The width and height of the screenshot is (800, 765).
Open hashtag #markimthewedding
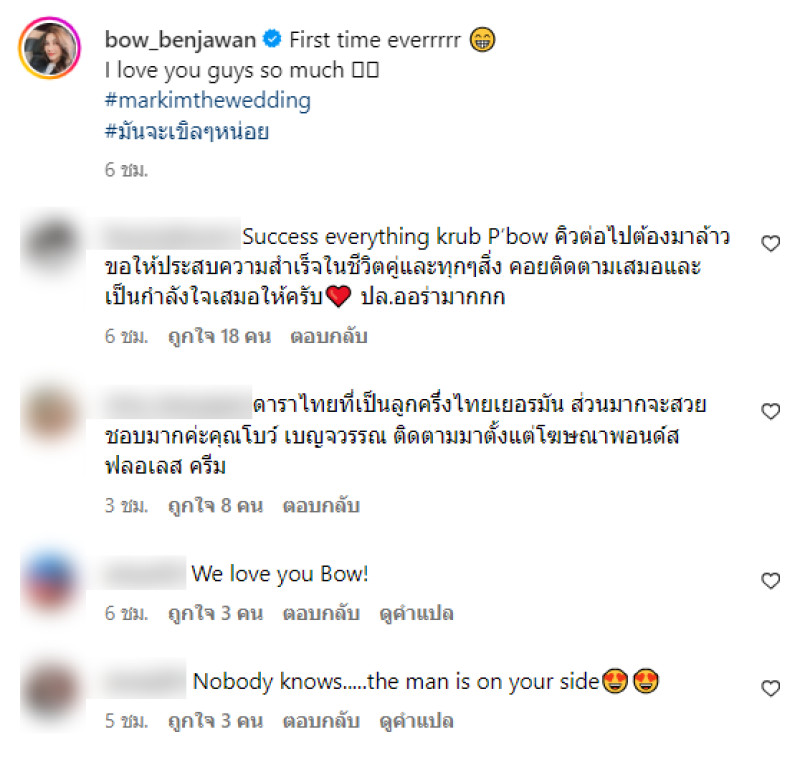[208, 101]
